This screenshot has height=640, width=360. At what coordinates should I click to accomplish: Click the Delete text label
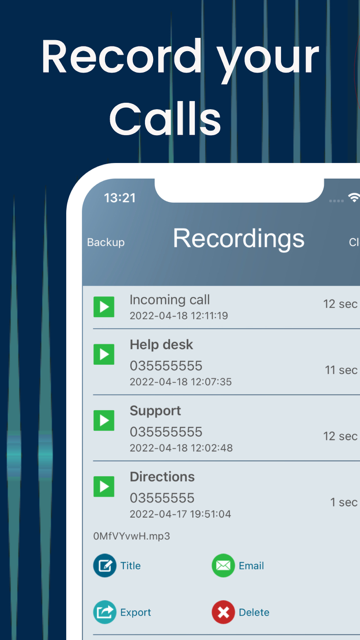point(254,612)
